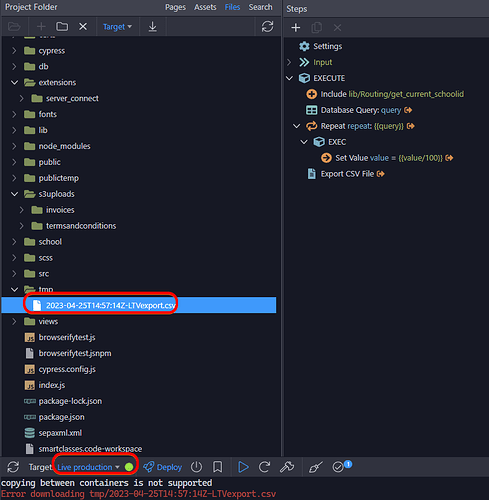The width and height of the screenshot is (489, 500).
Task: Click the play run icon in the bottom bar
Action: [243, 467]
